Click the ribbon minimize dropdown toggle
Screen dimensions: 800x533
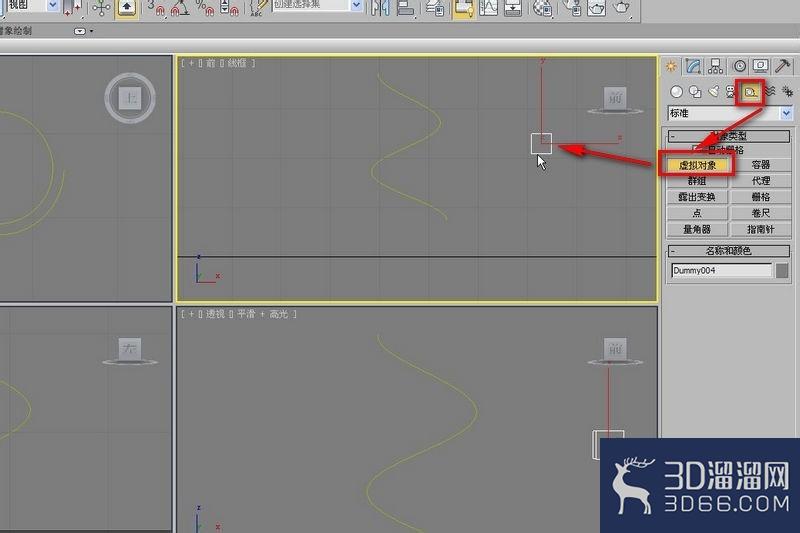[80, 31]
